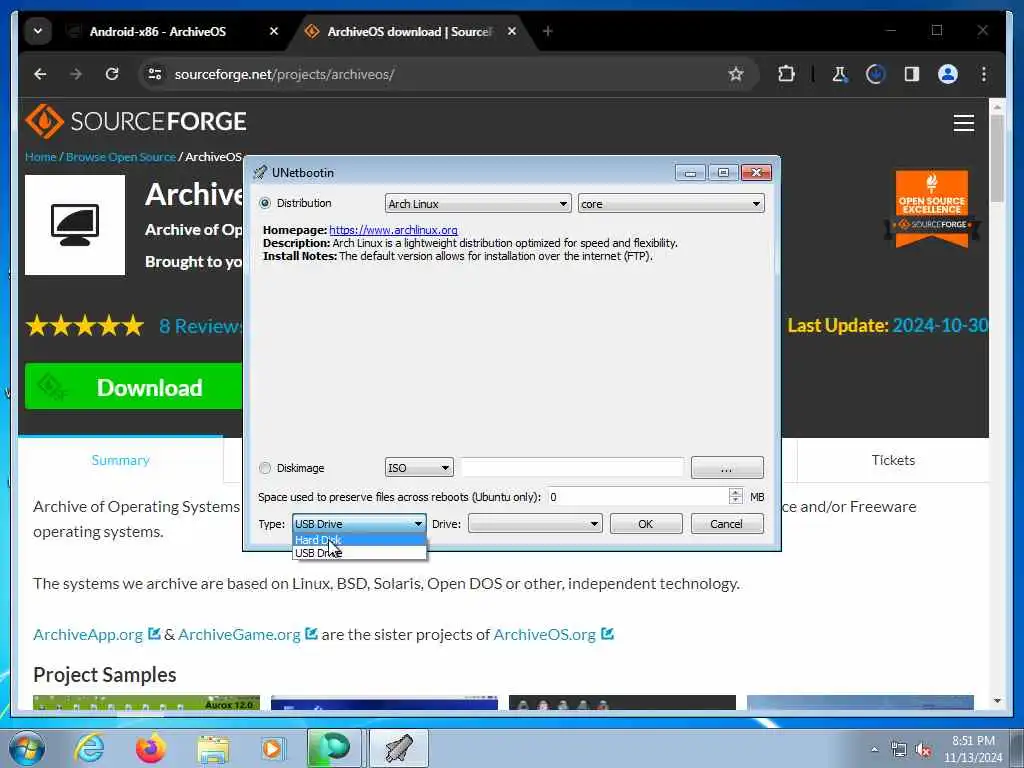Open the Arch Linux distribution dropdown
The width and height of the screenshot is (1024, 768).
coord(478,204)
